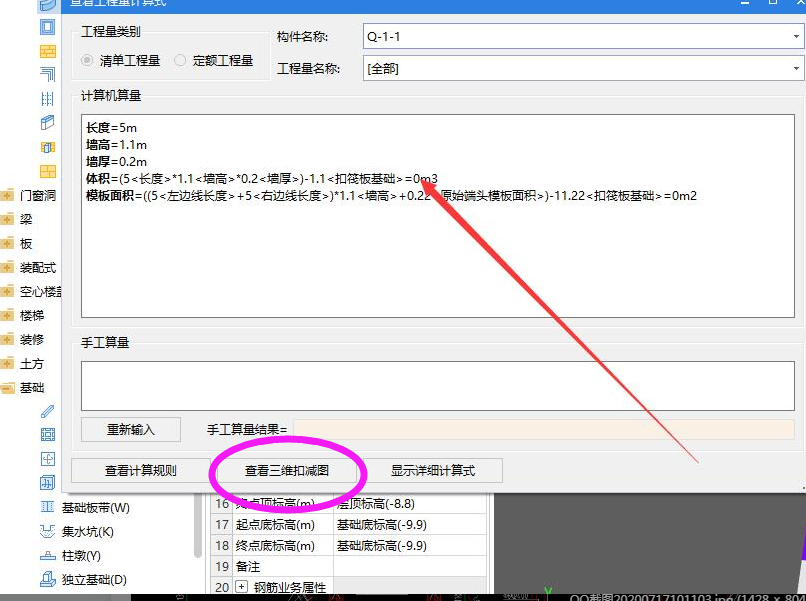
Task: Select 独立基础(D) in component list
Action: [x=94, y=579]
